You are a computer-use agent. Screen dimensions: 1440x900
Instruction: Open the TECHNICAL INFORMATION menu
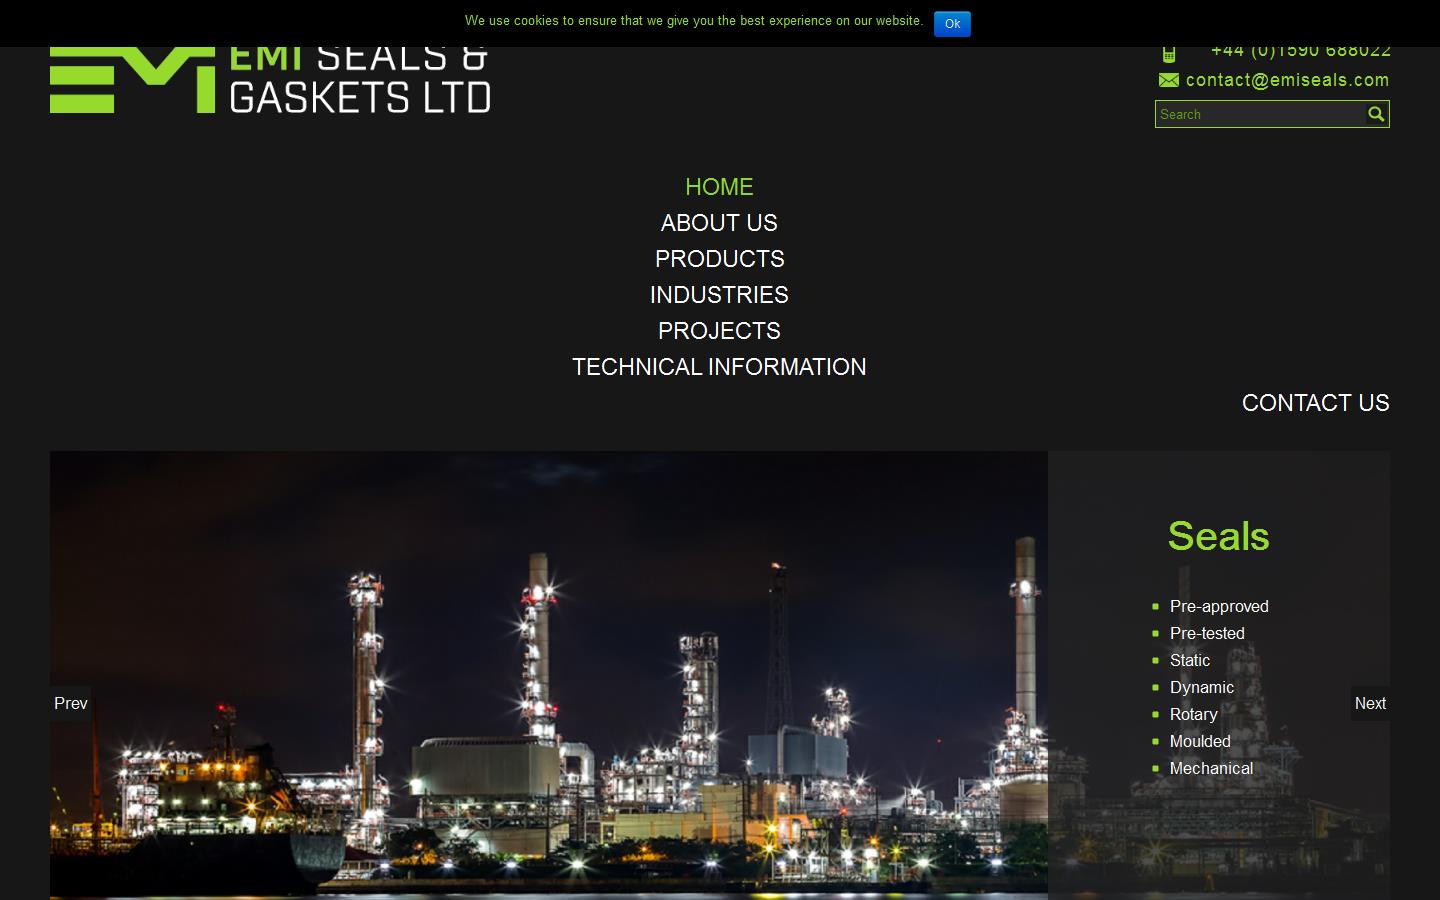[719, 367]
